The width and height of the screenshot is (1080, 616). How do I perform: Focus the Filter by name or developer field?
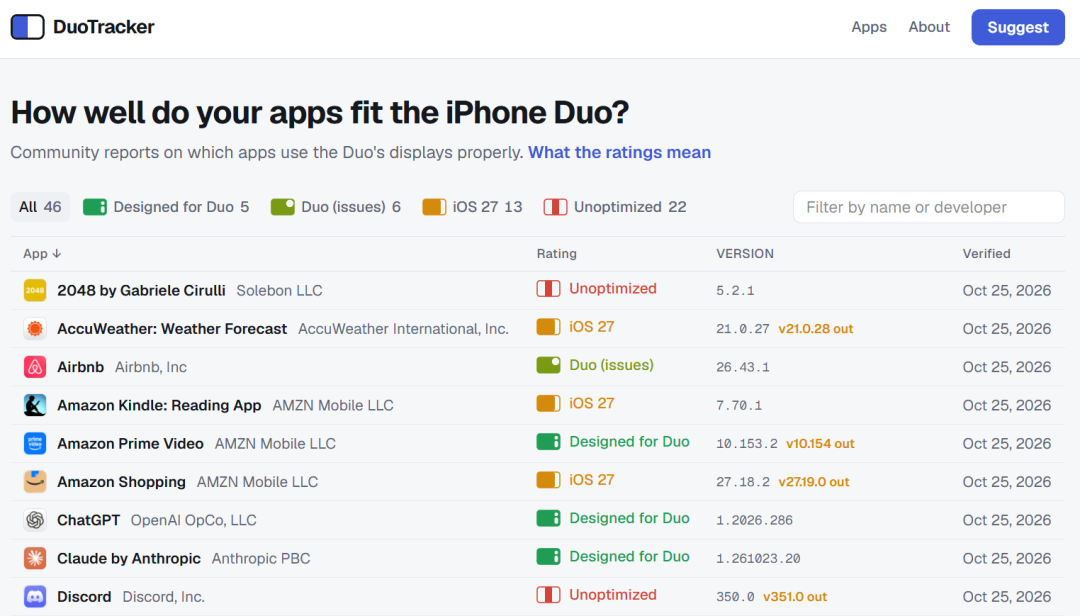(x=928, y=207)
